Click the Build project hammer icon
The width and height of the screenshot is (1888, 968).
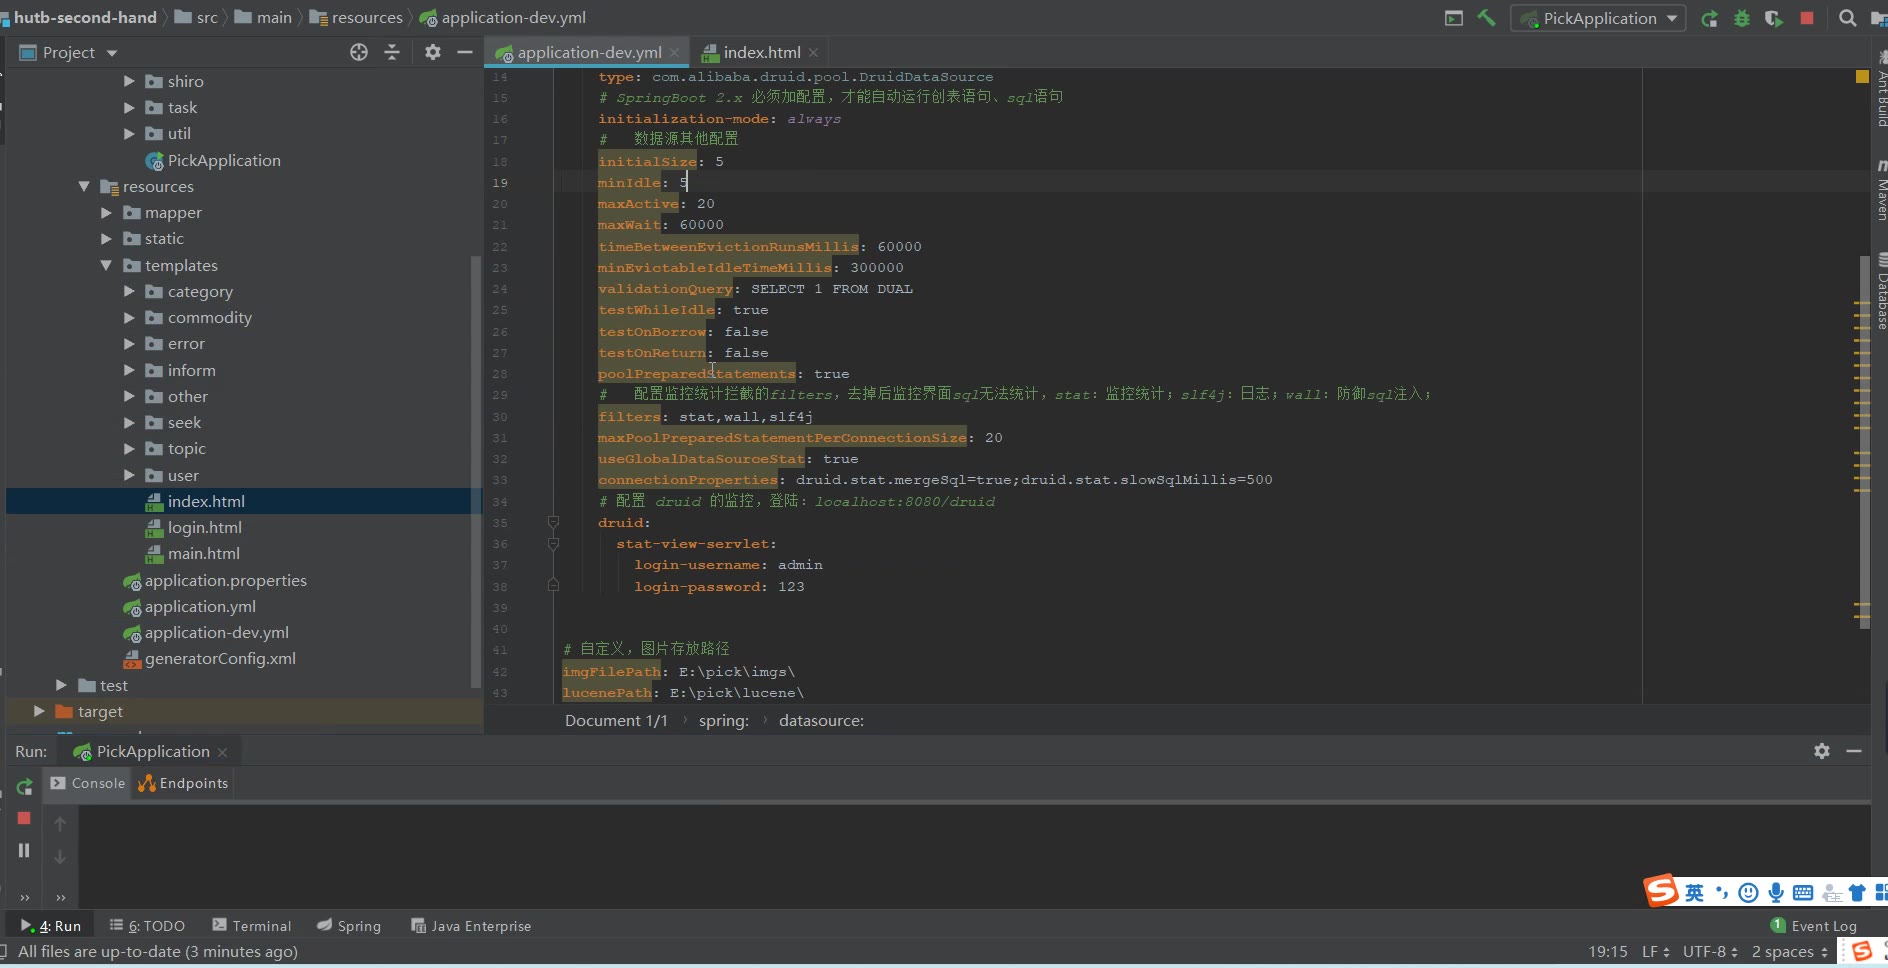[1486, 18]
